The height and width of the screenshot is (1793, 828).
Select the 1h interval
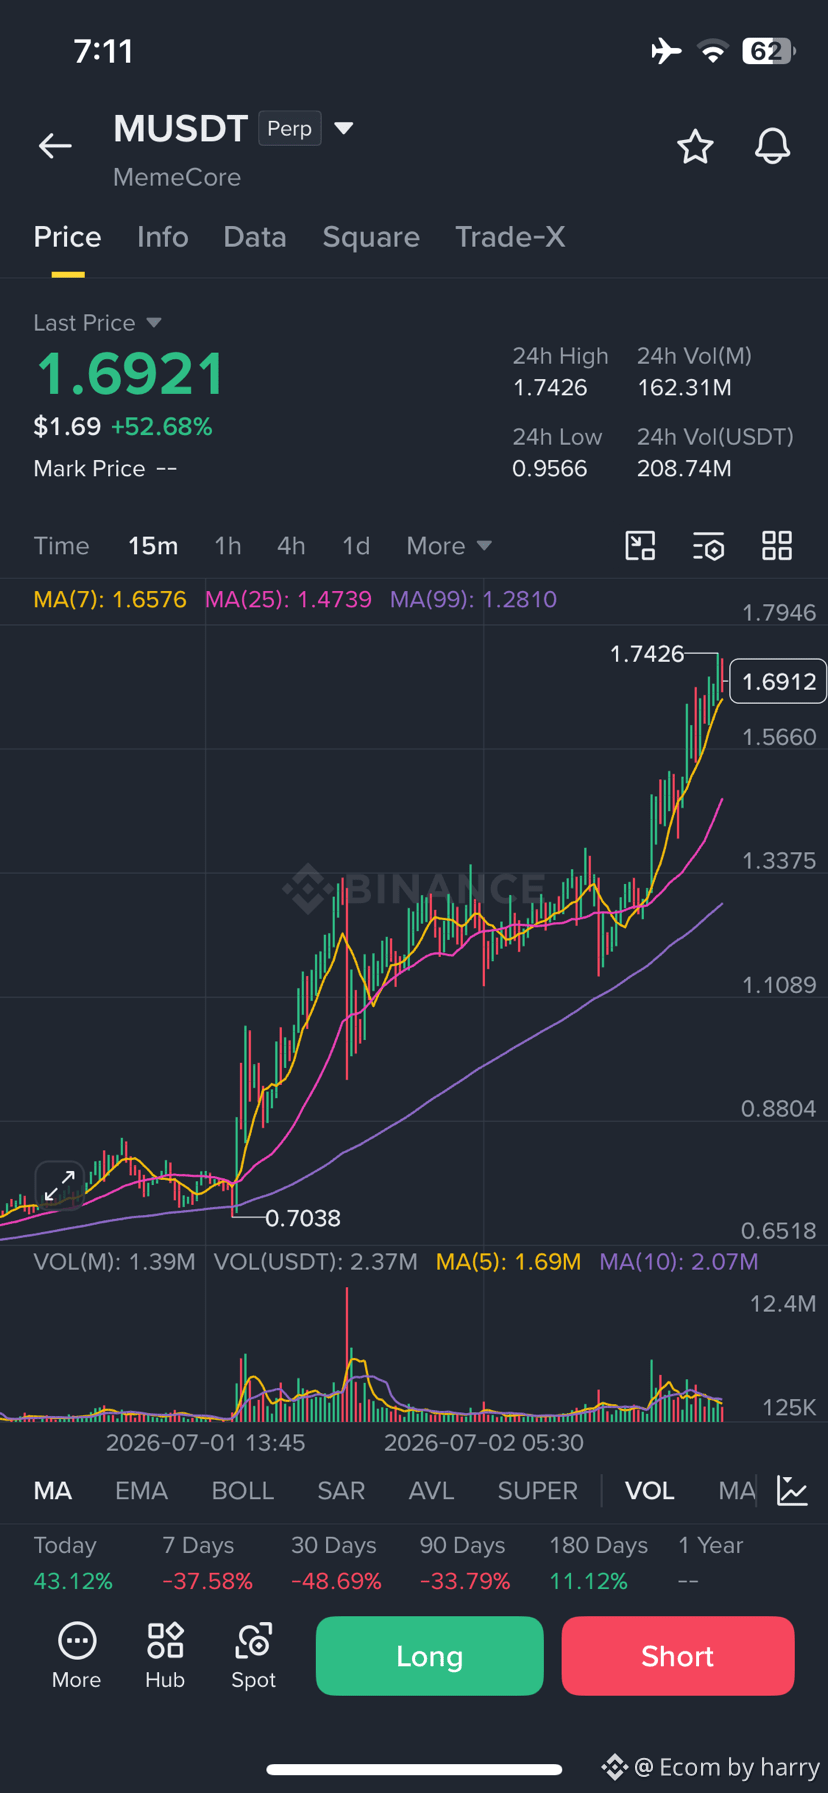pos(228,546)
